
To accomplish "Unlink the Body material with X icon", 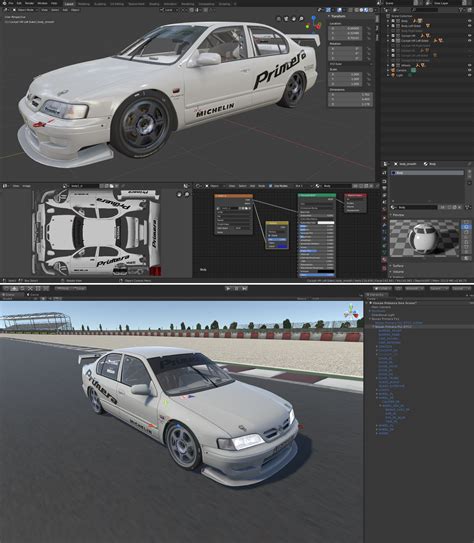I will click(x=459, y=207).
